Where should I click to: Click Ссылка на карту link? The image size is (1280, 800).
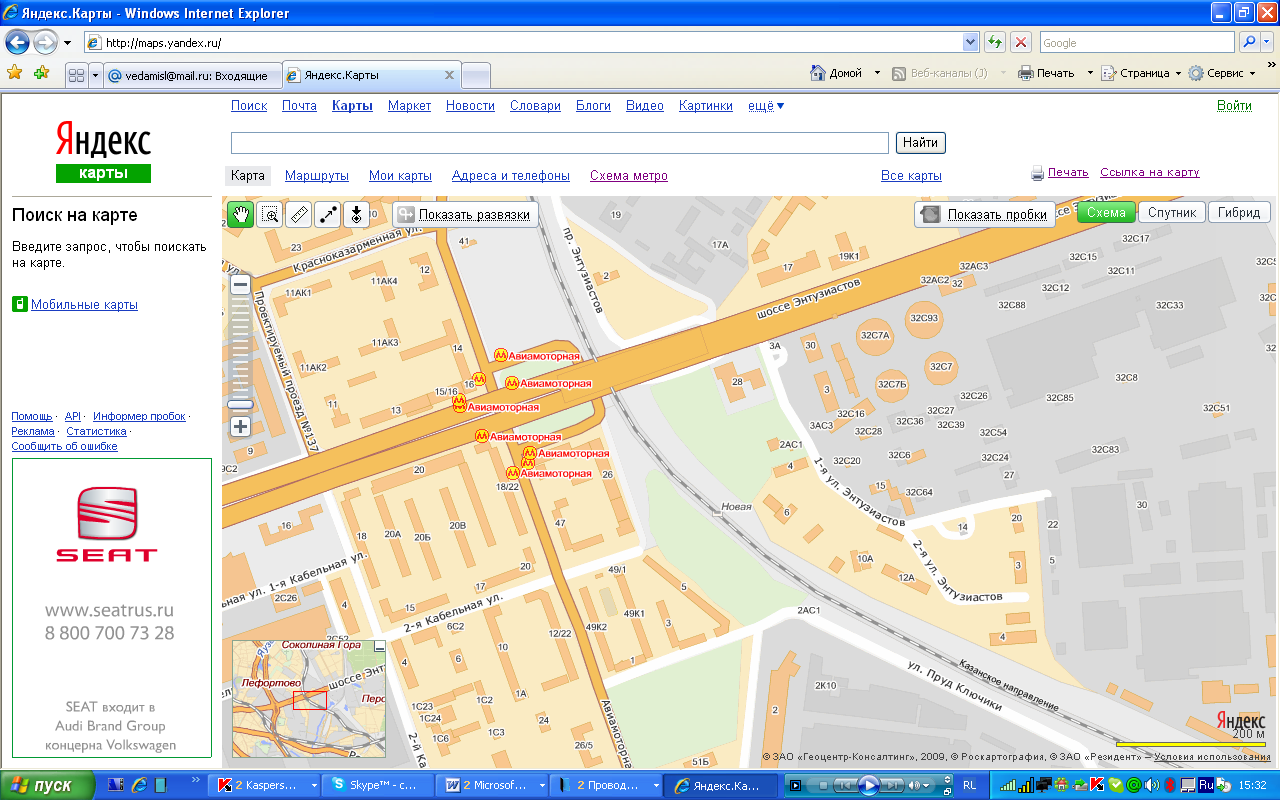click(x=1150, y=172)
